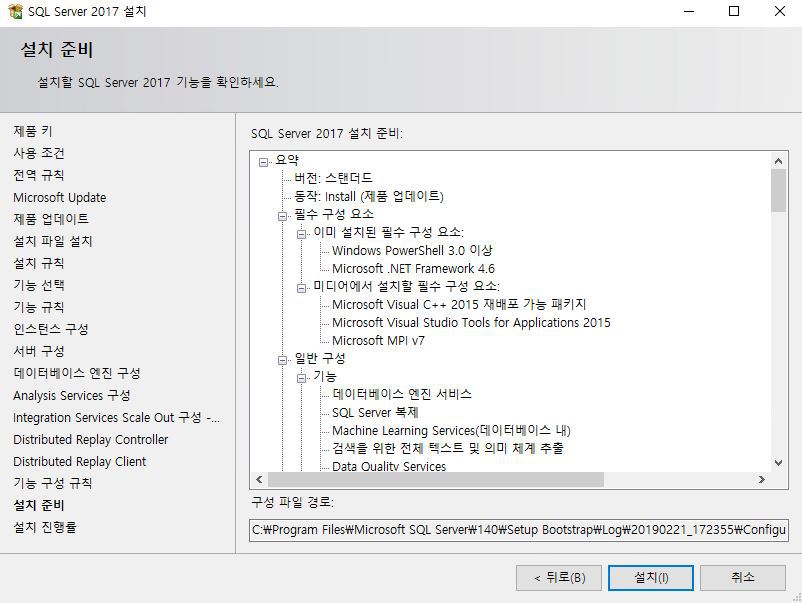Screen dimensions: 802x603
Task: Open the 제품 키 step
Action: (x=33, y=131)
